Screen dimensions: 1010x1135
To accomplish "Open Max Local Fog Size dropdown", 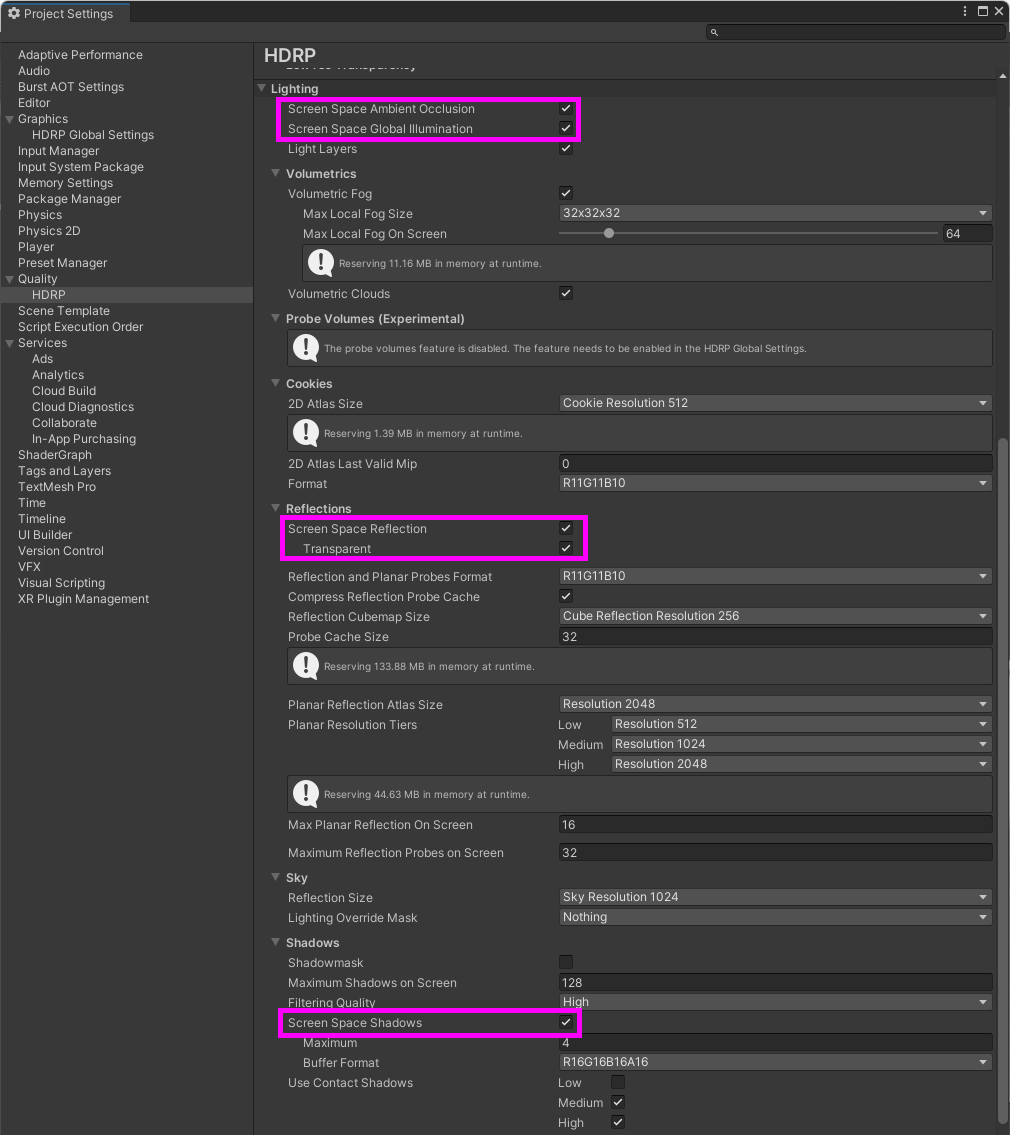I will click(775, 213).
